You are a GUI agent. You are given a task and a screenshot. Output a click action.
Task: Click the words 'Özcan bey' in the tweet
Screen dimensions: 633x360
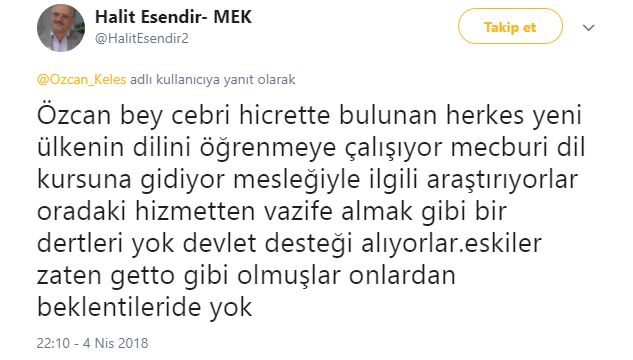[x=100, y=115]
